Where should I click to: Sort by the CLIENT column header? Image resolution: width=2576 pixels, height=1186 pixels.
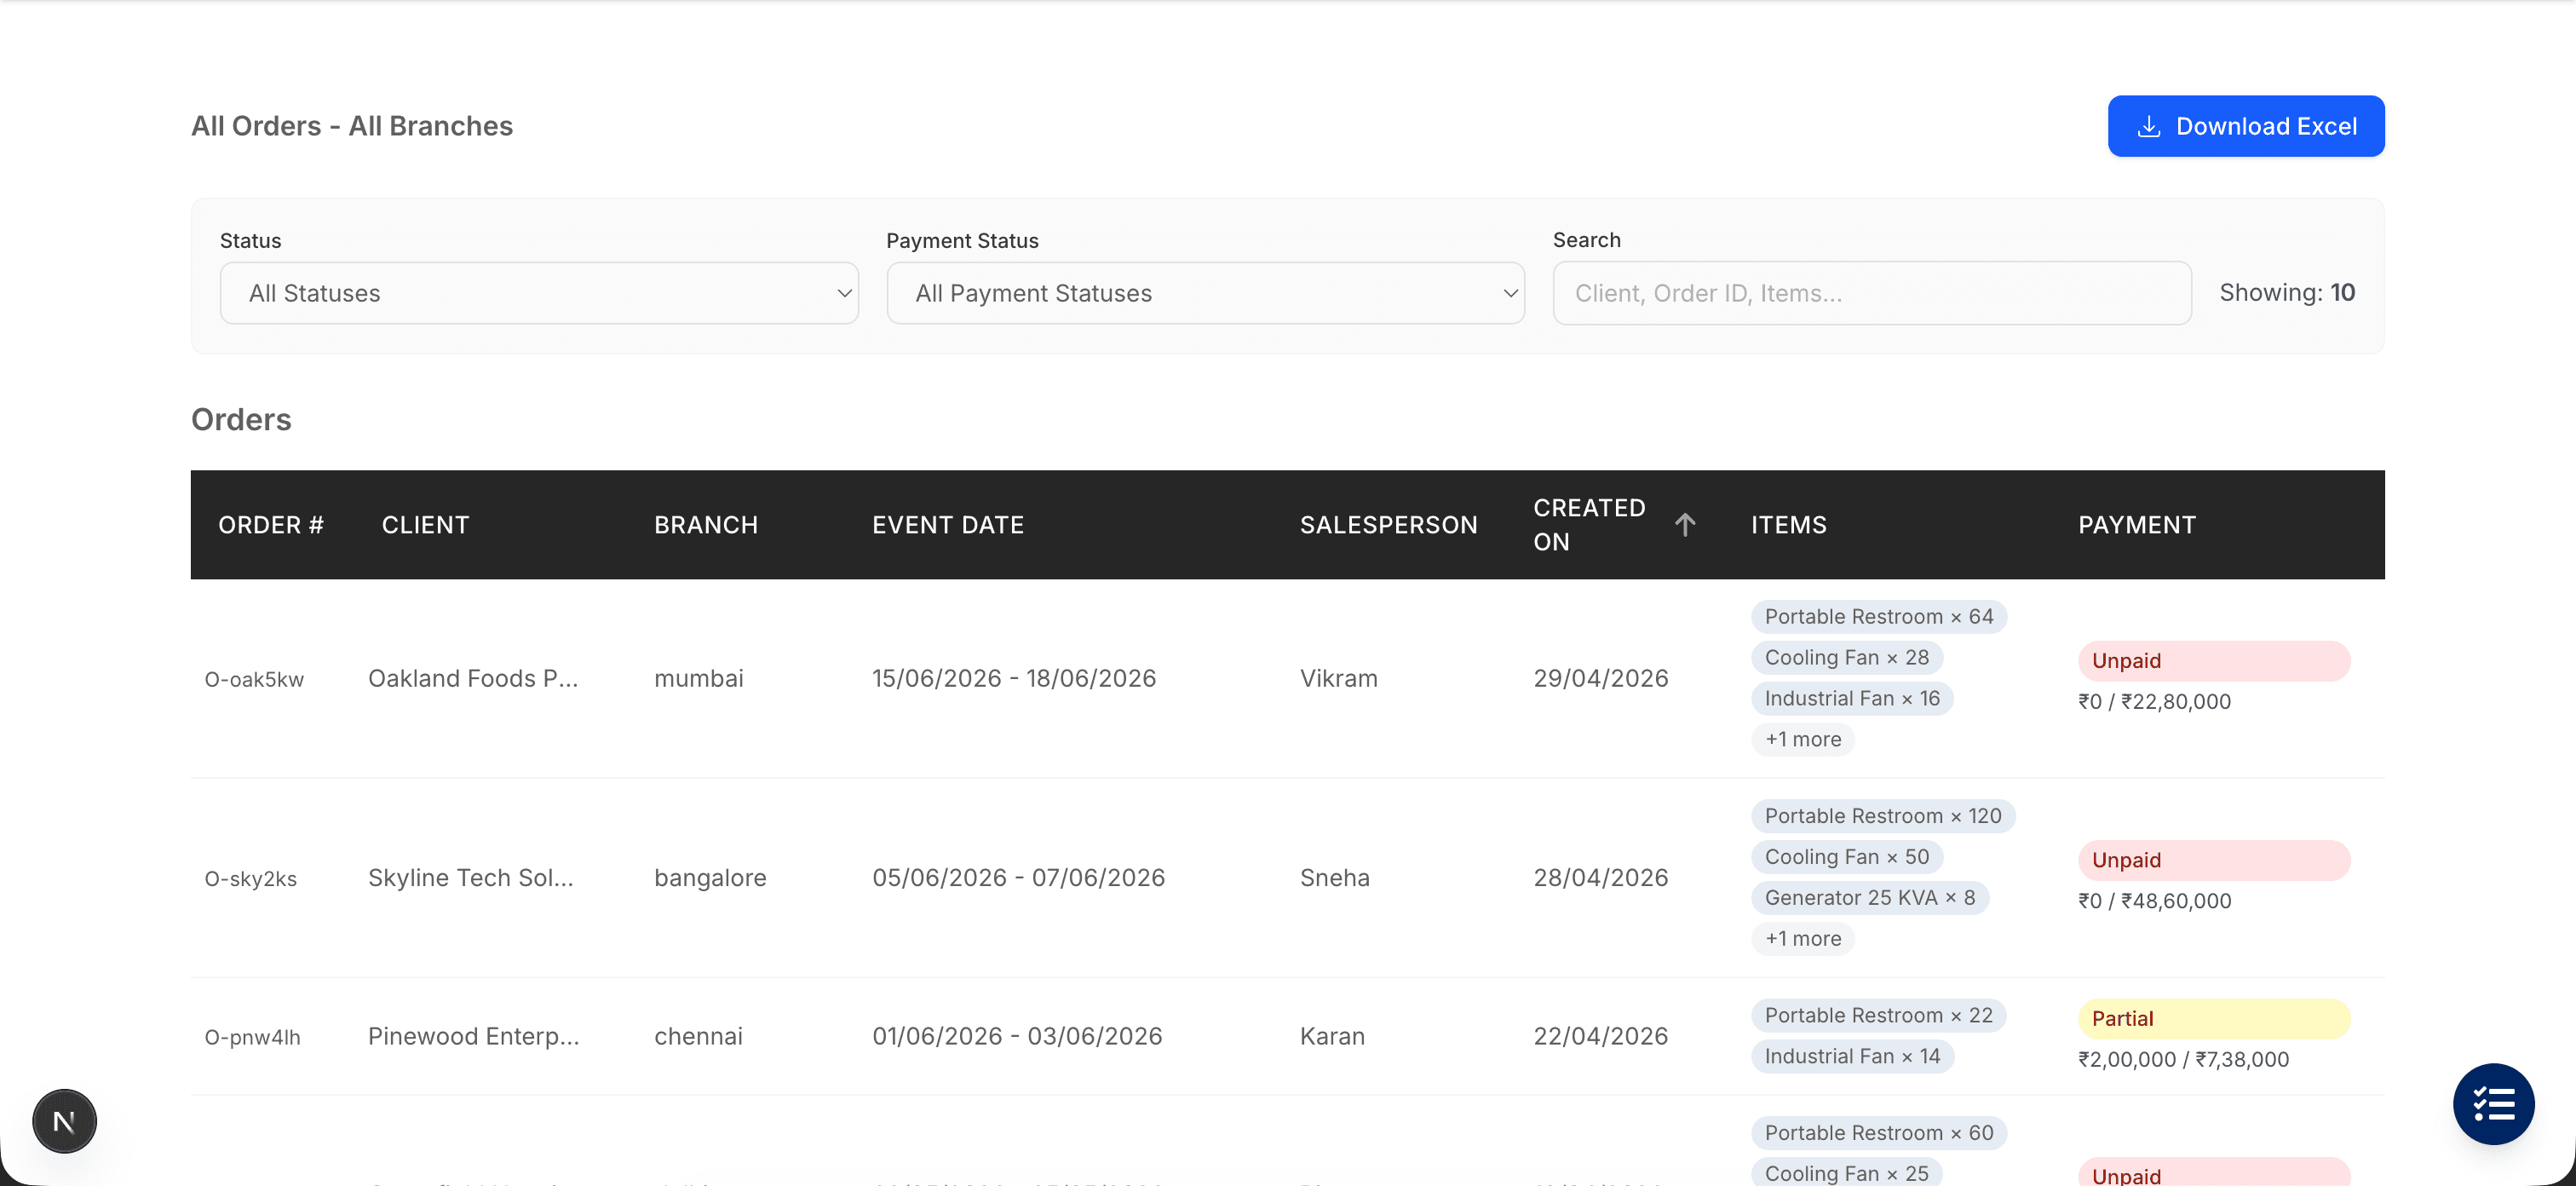click(425, 525)
